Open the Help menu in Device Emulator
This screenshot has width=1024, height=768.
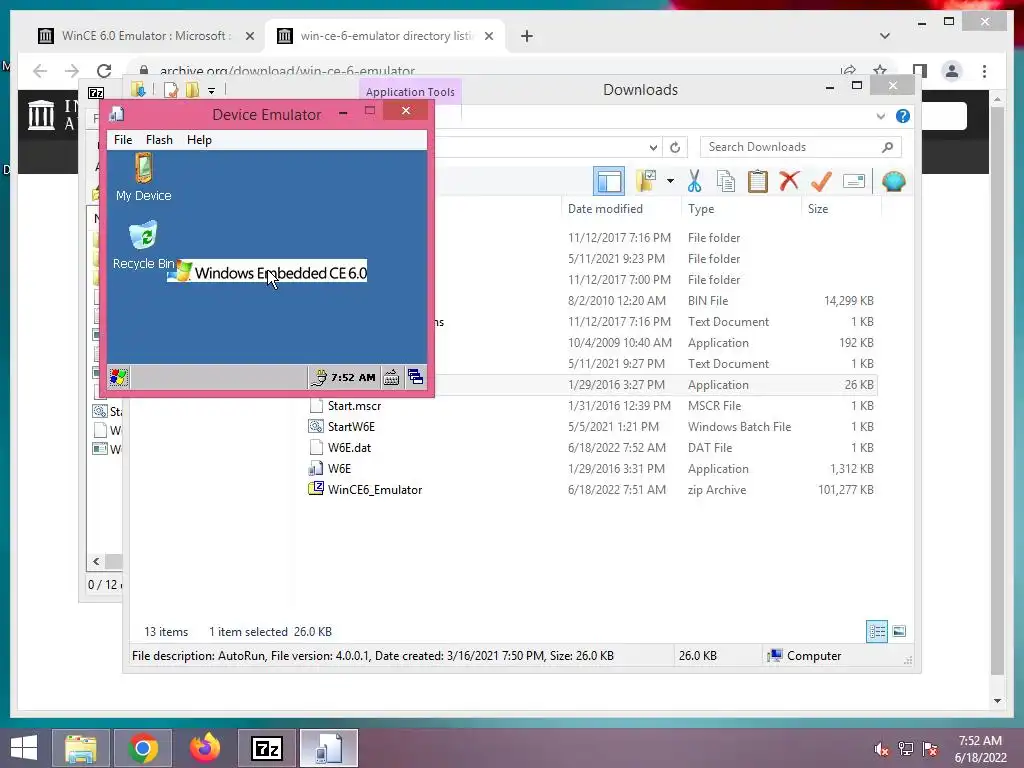[199, 140]
